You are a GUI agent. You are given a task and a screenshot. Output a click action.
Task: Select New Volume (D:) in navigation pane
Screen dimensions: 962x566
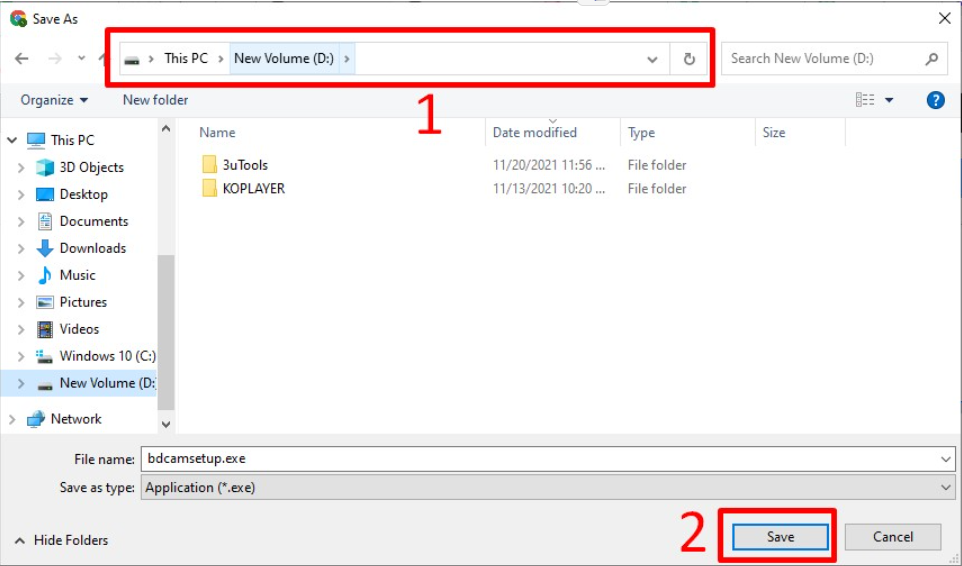[107, 383]
